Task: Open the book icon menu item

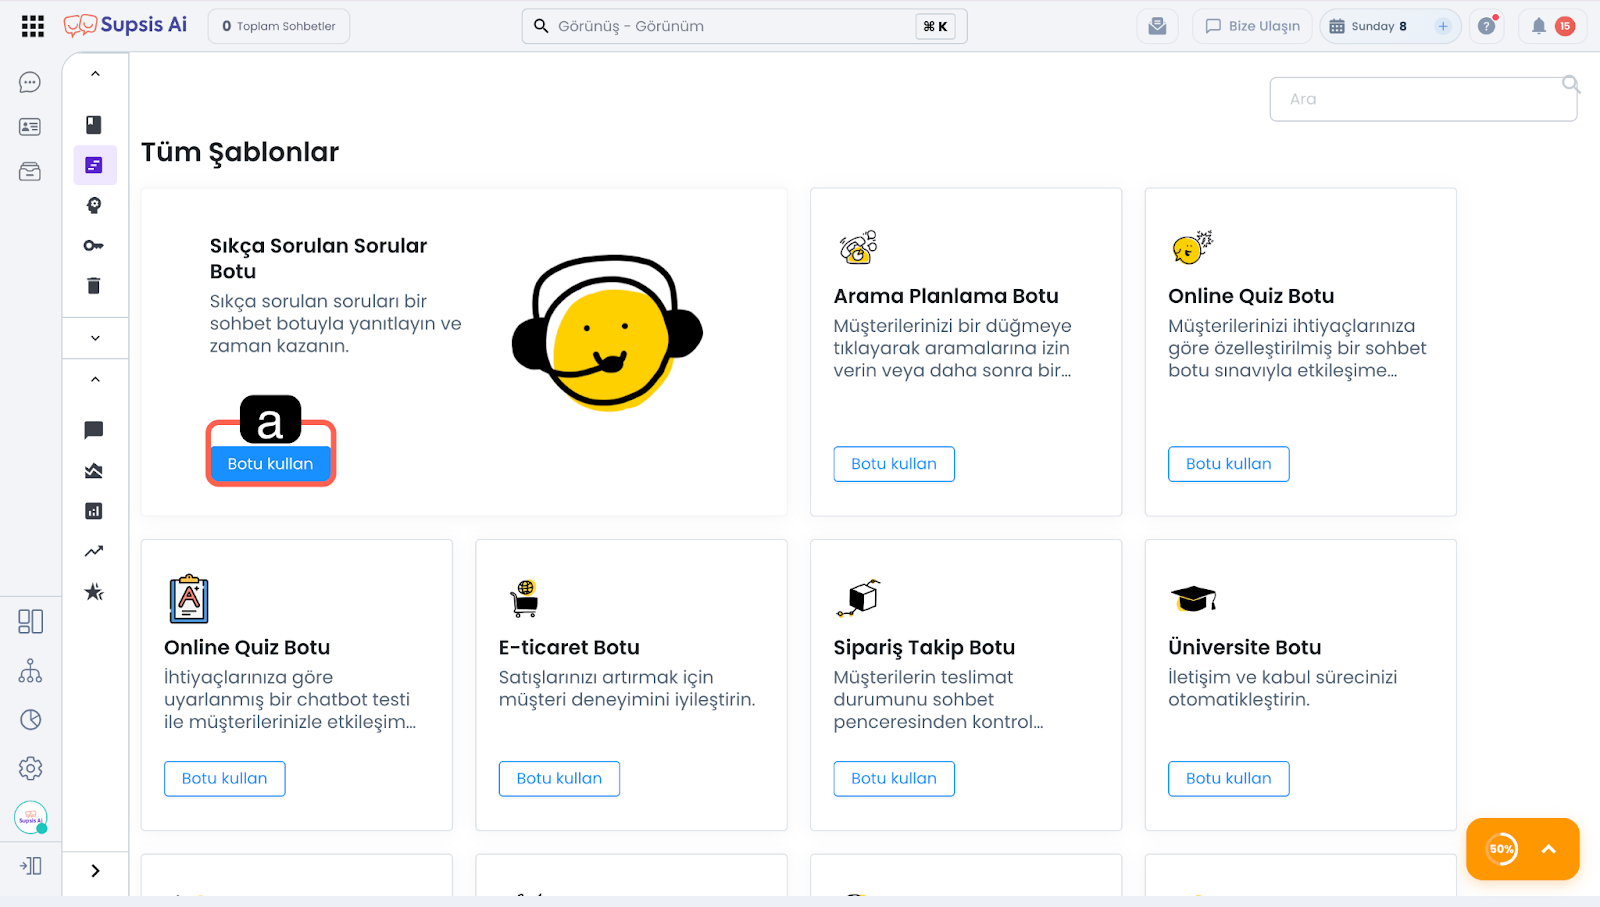Action: [x=94, y=125]
